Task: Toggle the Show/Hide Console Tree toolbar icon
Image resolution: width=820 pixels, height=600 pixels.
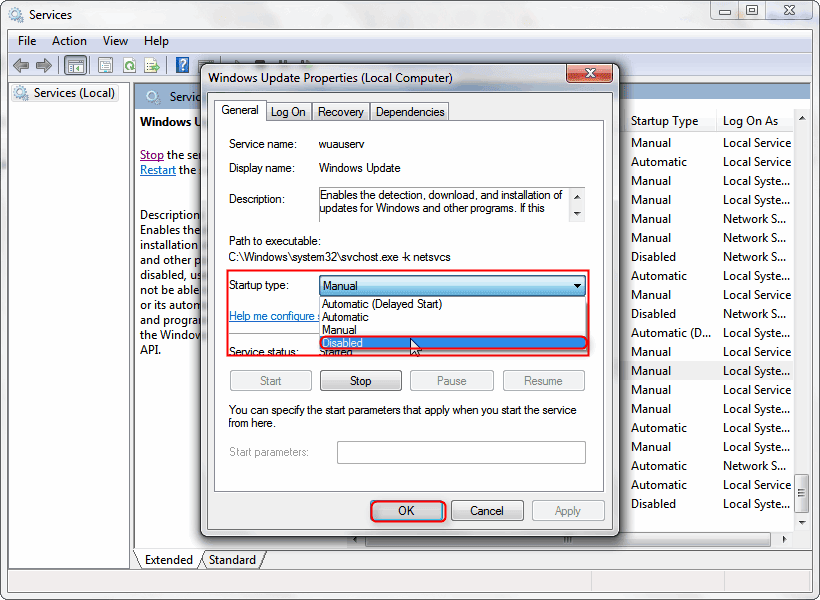Action: point(75,66)
